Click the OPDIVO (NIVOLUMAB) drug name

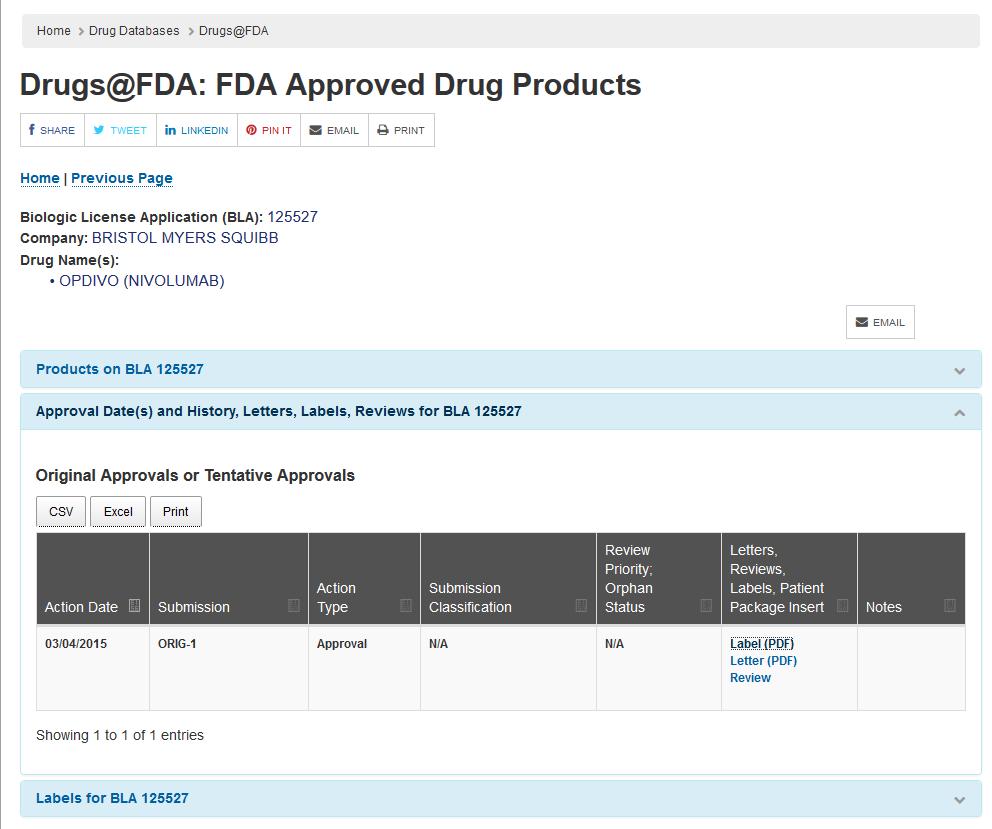click(x=142, y=281)
